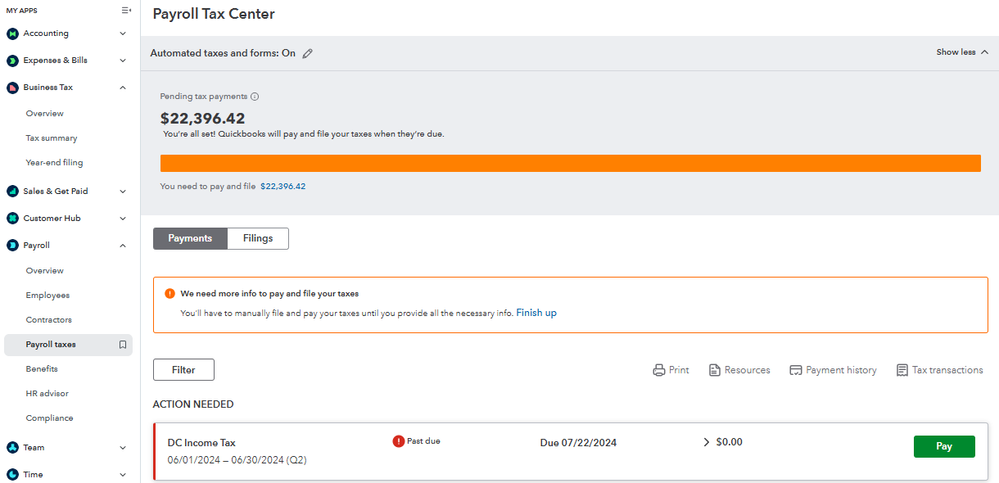Collapse the Payroll section chevron
Image resolution: width=999 pixels, height=483 pixels.
(x=123, y=245)
